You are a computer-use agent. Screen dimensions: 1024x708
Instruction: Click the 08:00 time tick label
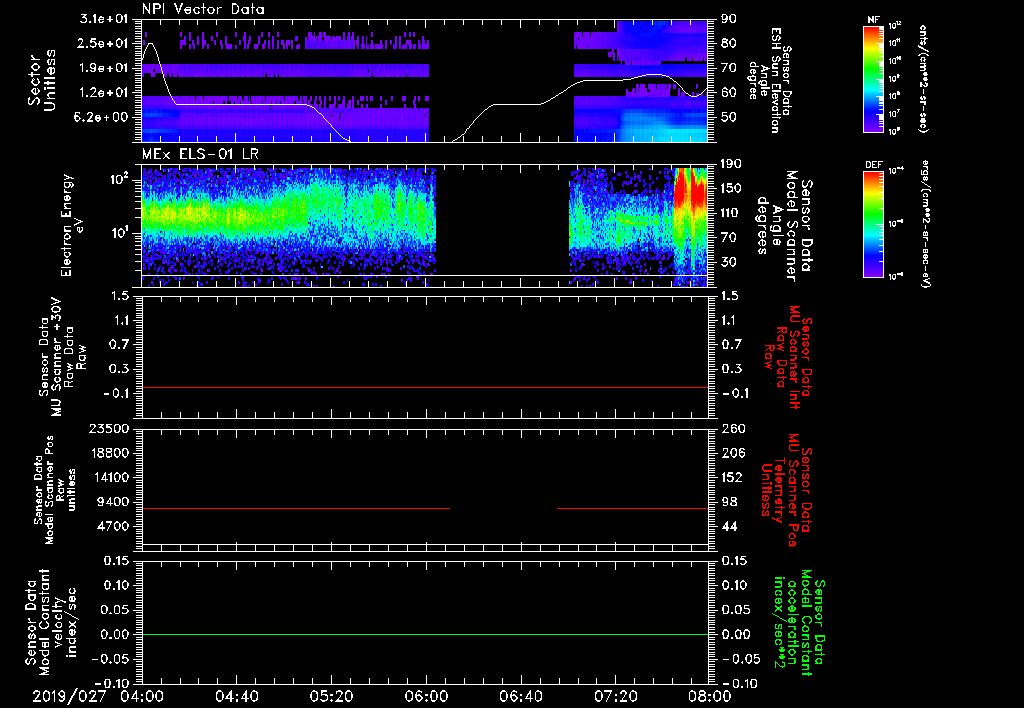coord(709,696)
